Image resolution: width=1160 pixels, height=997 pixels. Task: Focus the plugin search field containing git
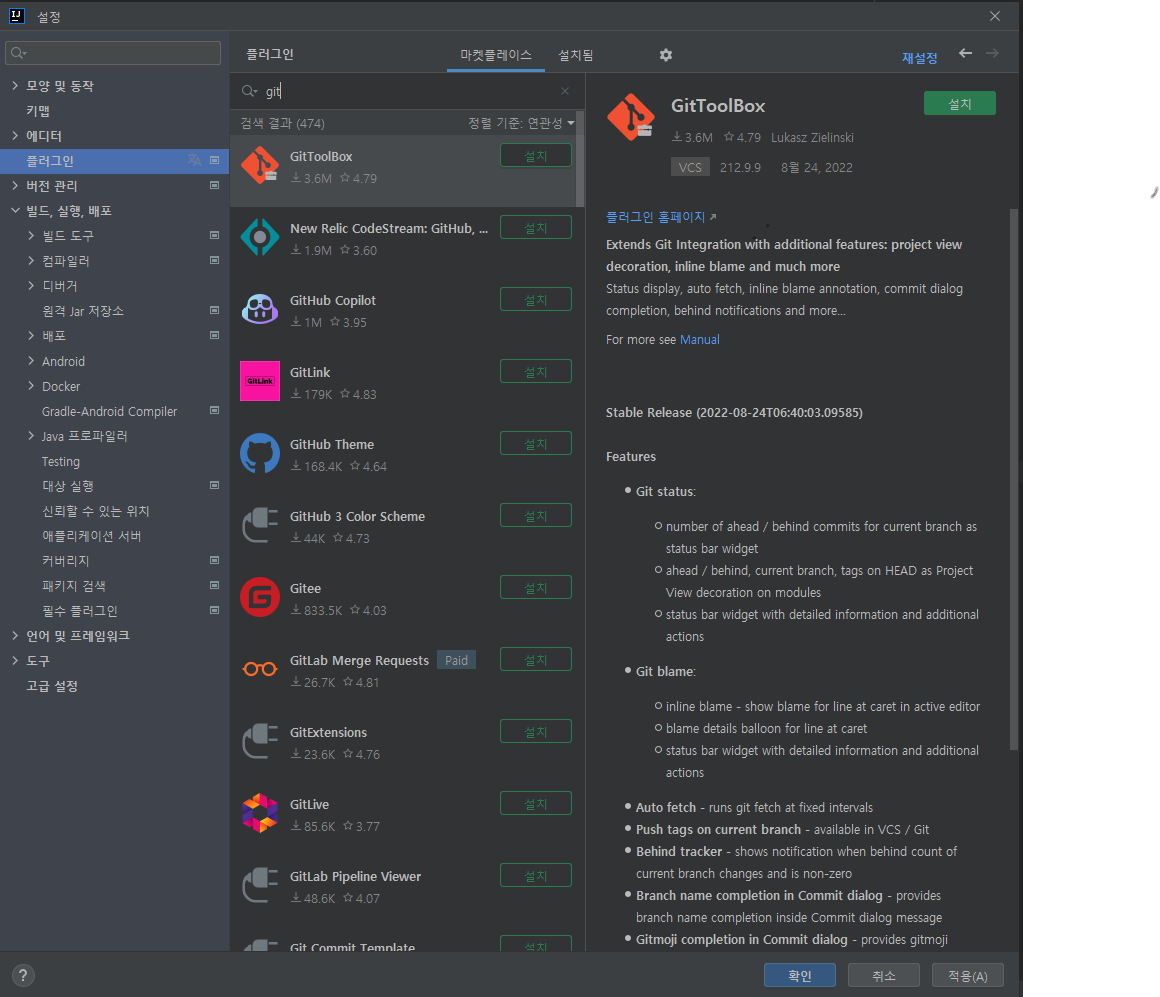point(407,91)
